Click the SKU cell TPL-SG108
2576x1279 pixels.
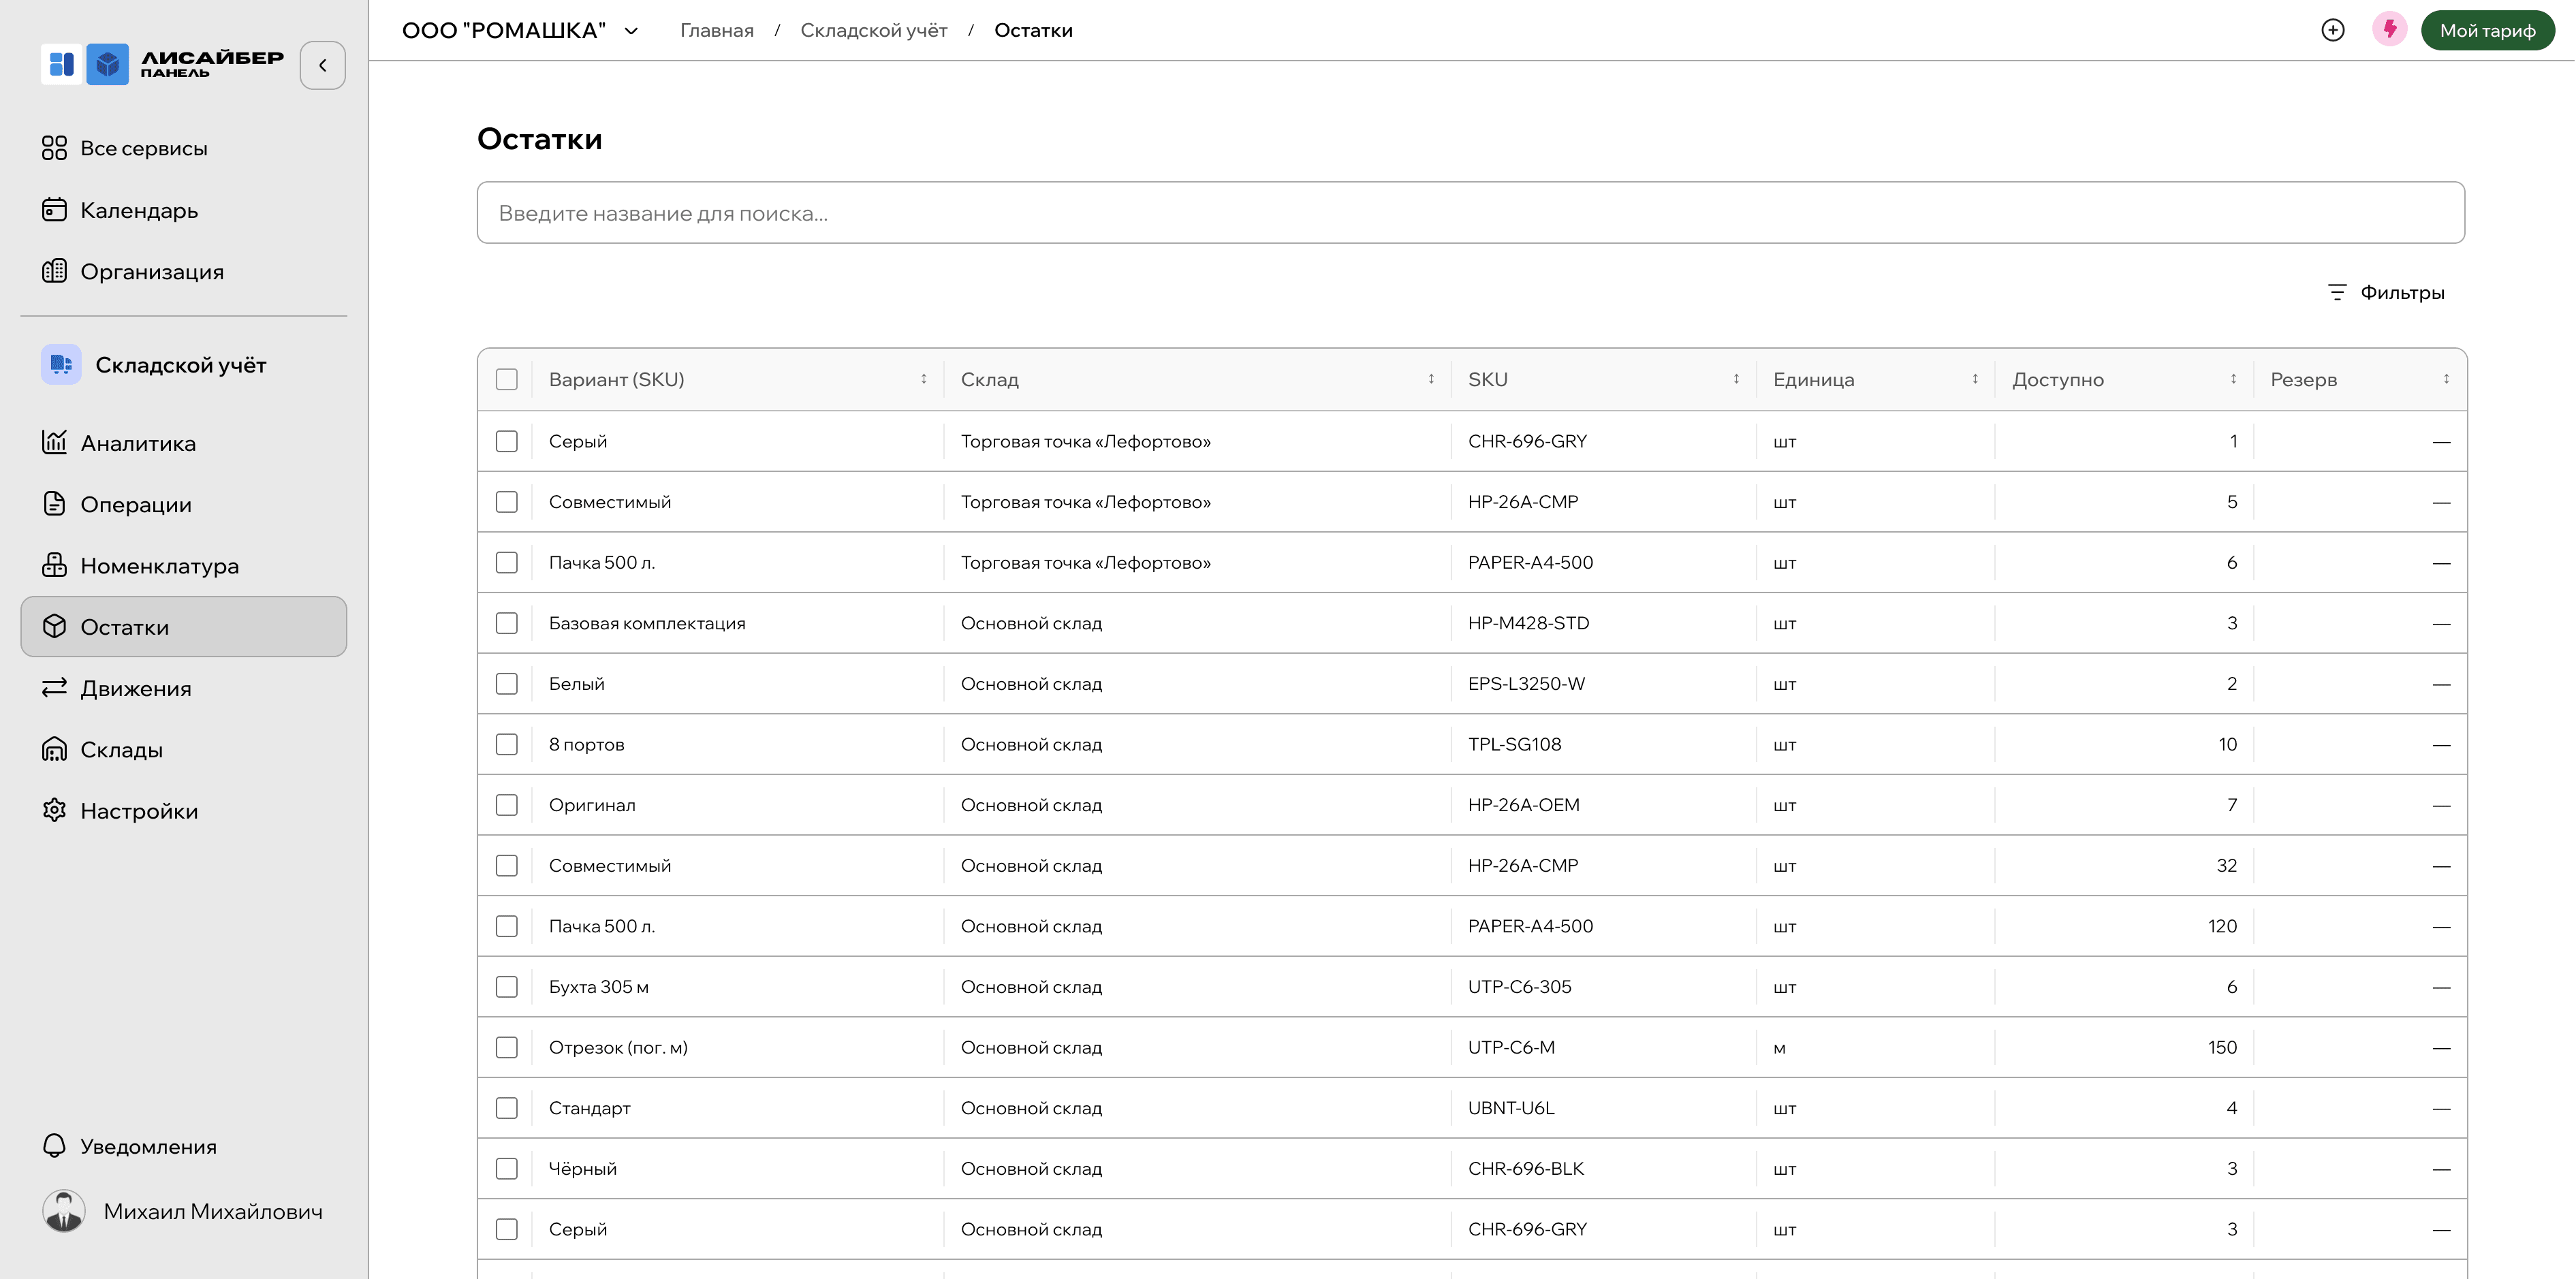pyautogui.click(x=1514, y=744)
